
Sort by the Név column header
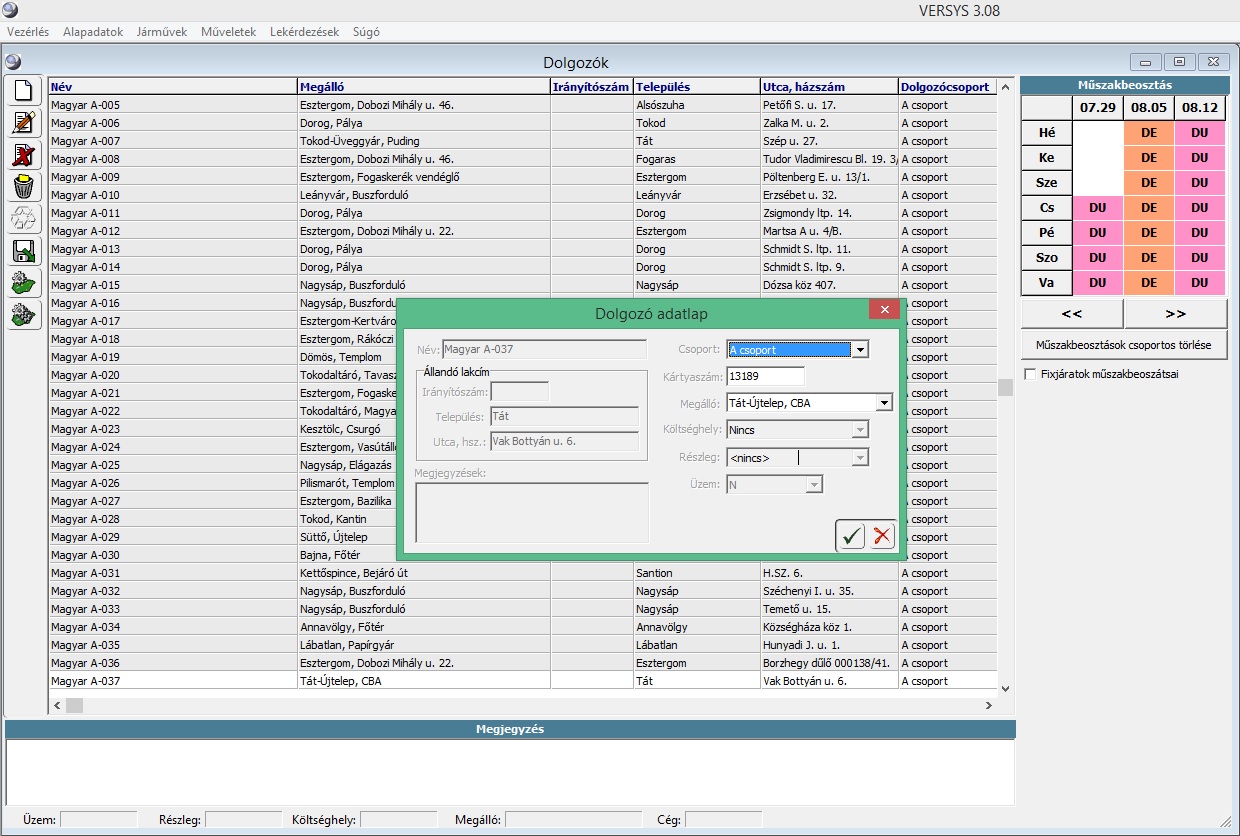pyautogui.click(x=173, y=87)
